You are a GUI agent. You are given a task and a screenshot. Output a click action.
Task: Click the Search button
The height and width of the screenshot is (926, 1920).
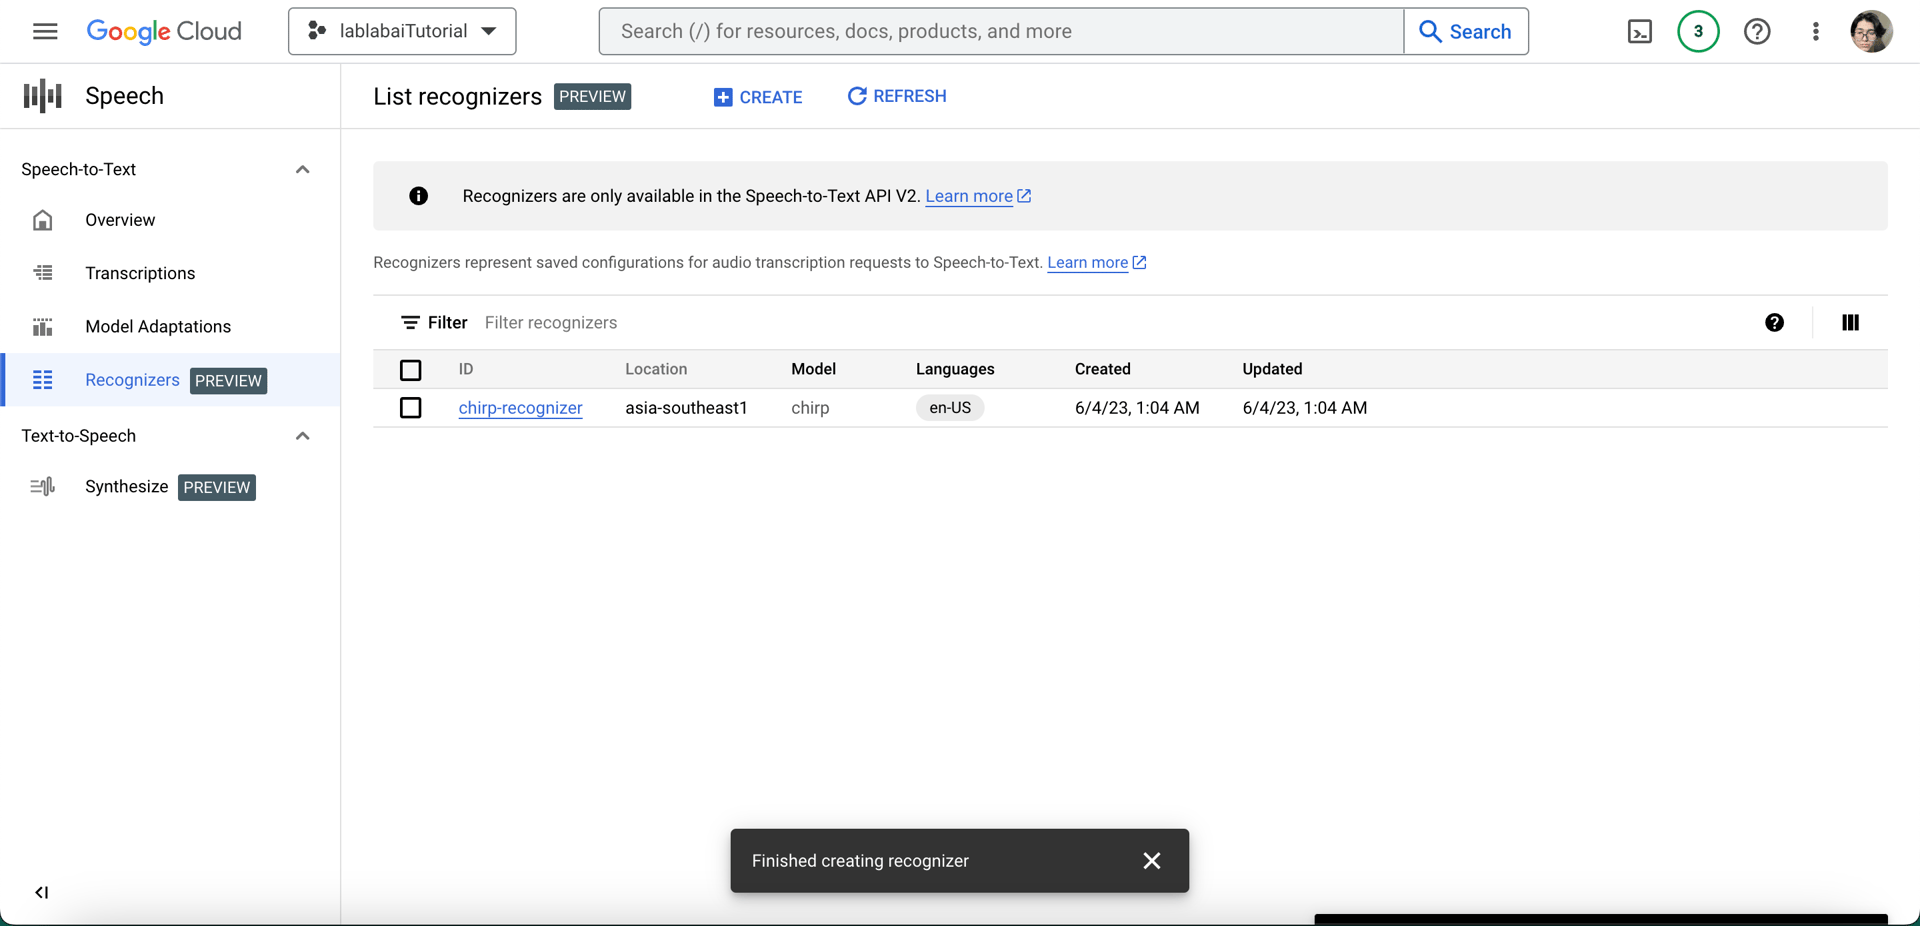point(1466,31)
